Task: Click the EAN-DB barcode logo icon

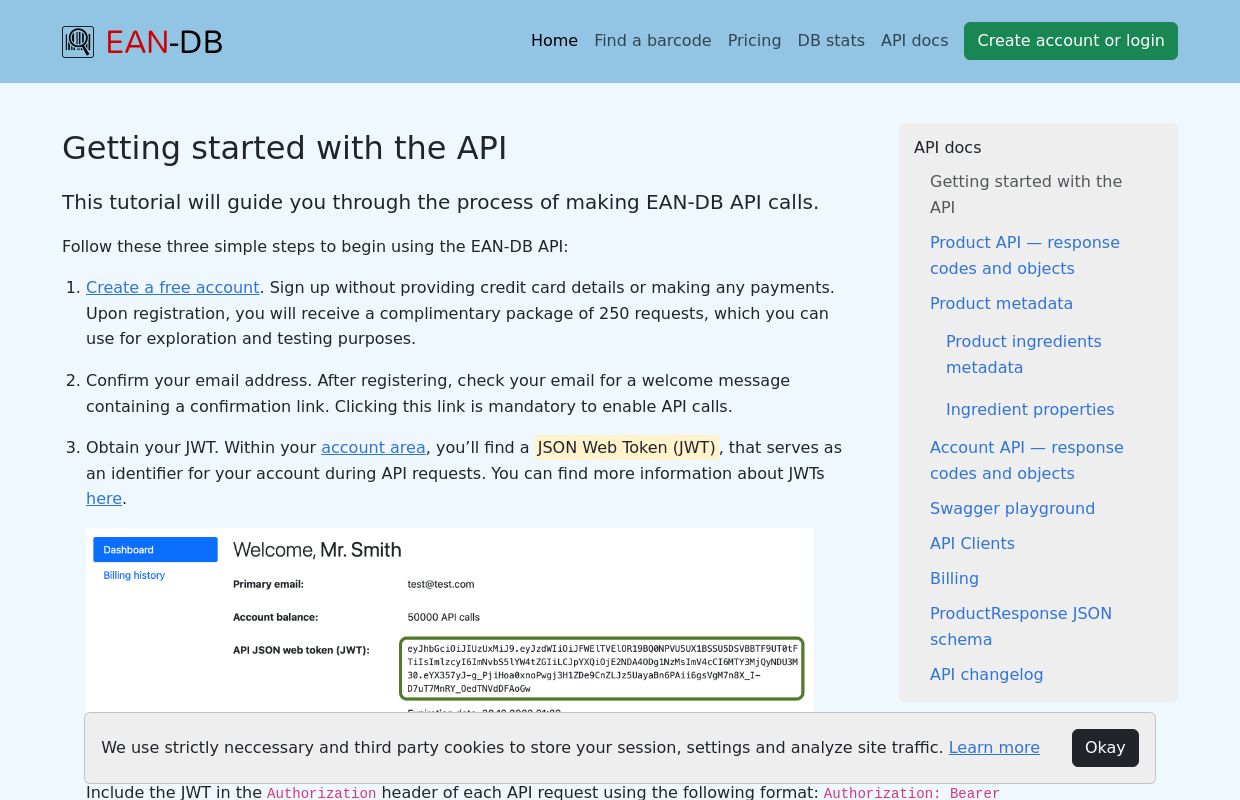Action: [x=78, y=42]
